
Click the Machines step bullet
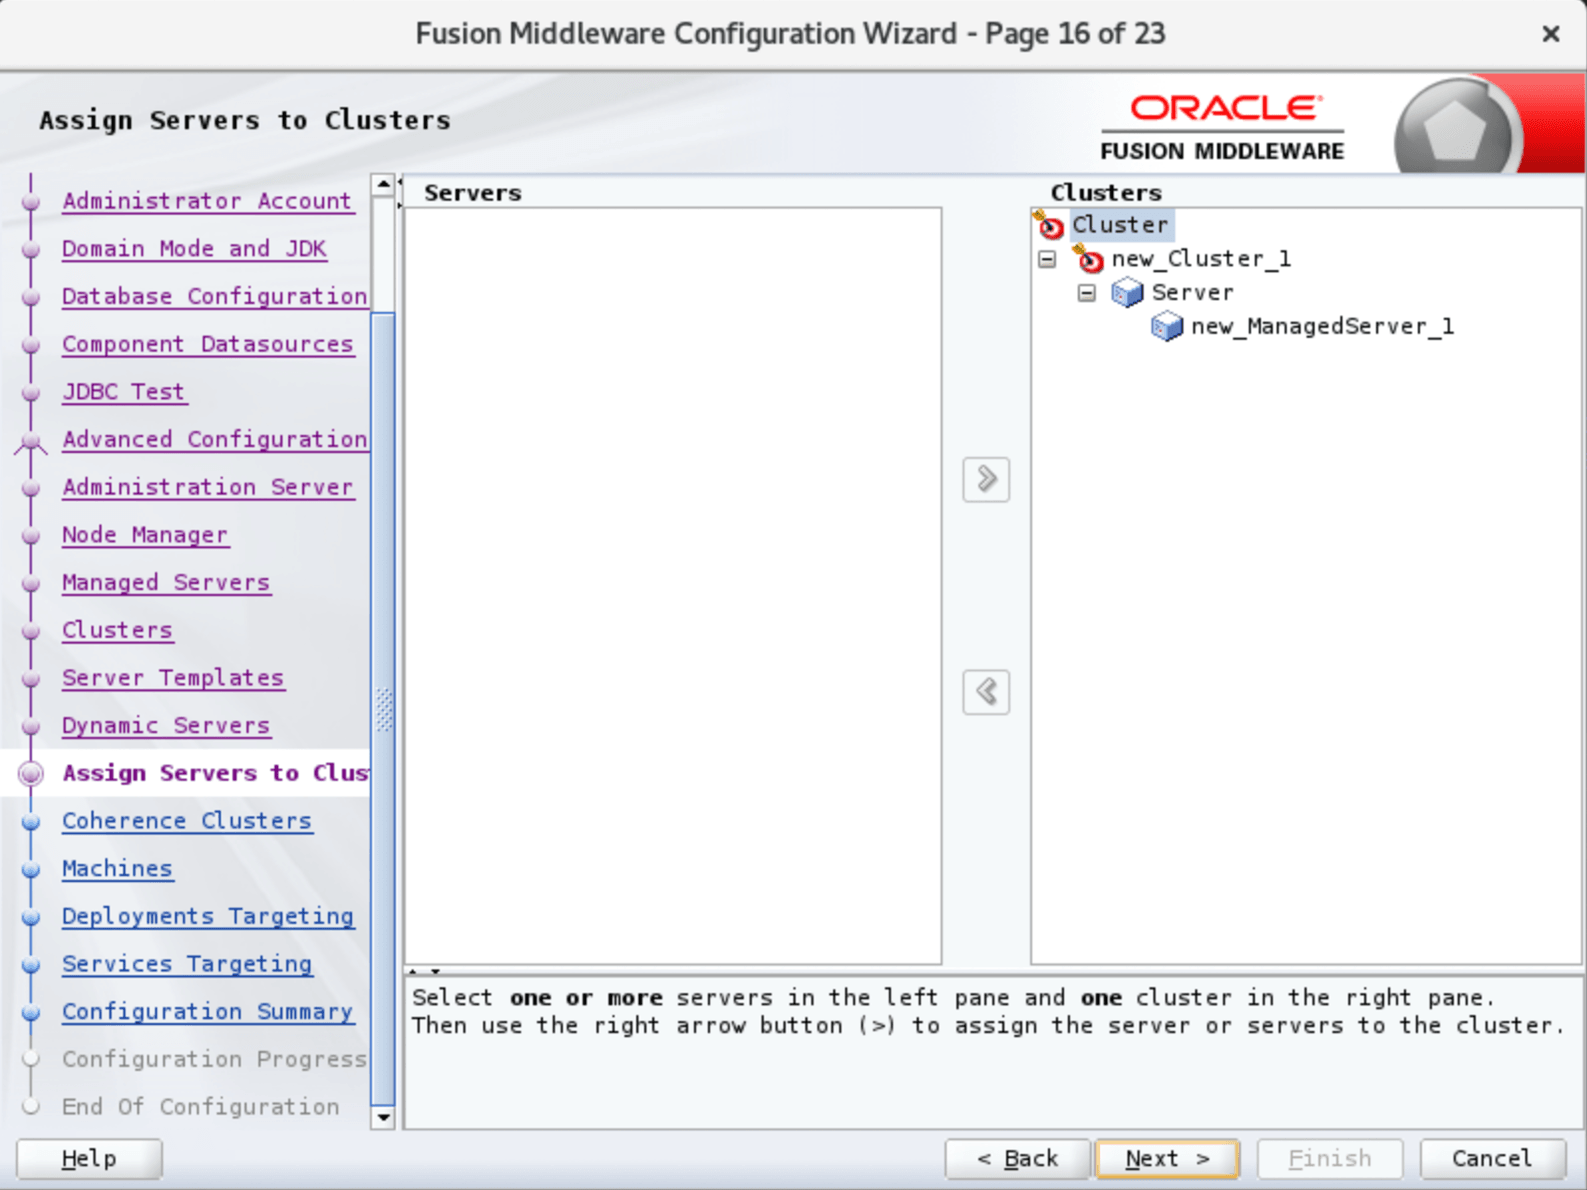tap(31, 870)
